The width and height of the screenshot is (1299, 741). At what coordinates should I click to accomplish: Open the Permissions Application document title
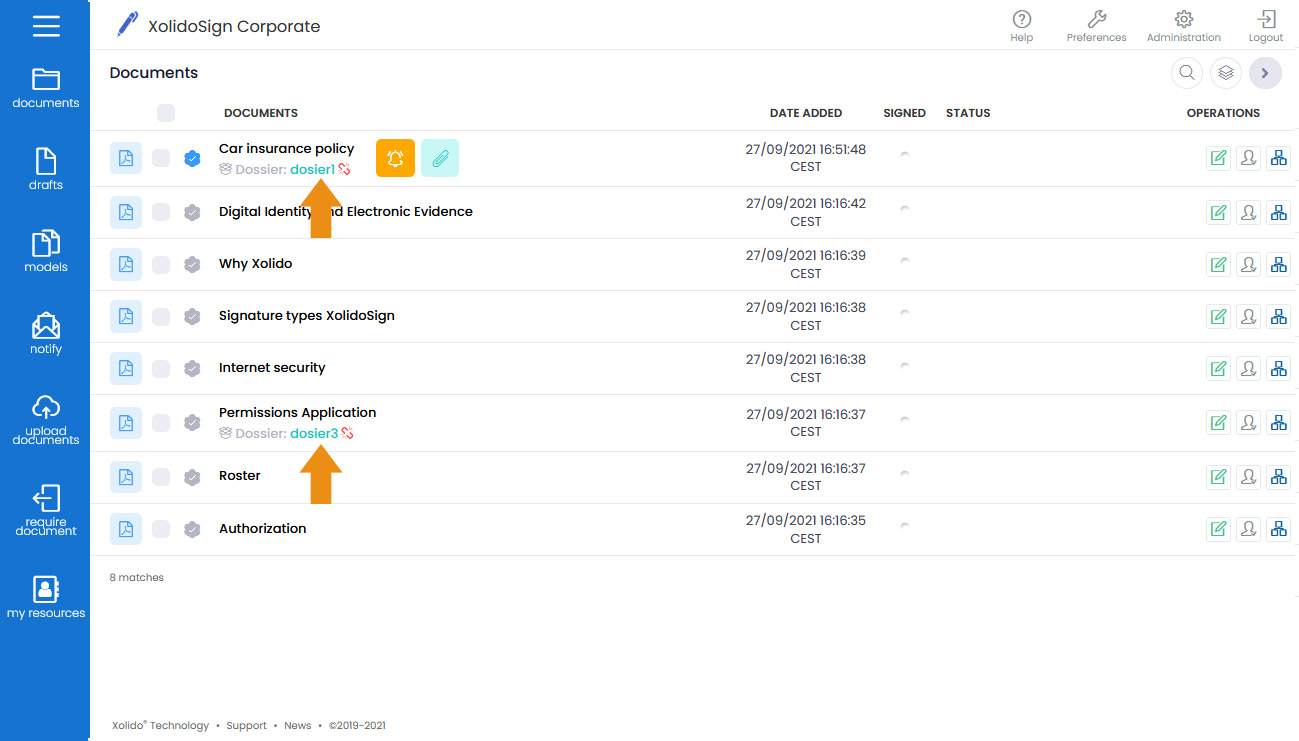(x=298, y=413)
